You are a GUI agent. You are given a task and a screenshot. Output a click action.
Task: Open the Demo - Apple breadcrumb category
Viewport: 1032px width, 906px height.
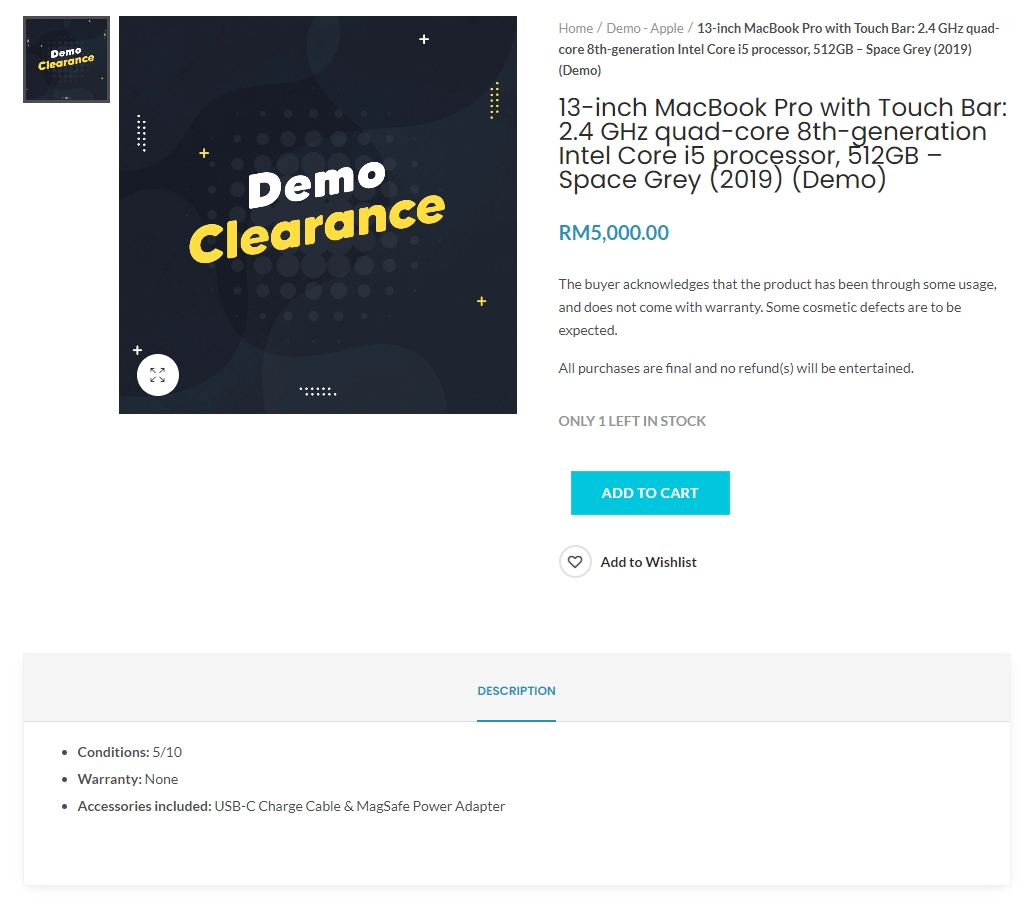[644, 28]
